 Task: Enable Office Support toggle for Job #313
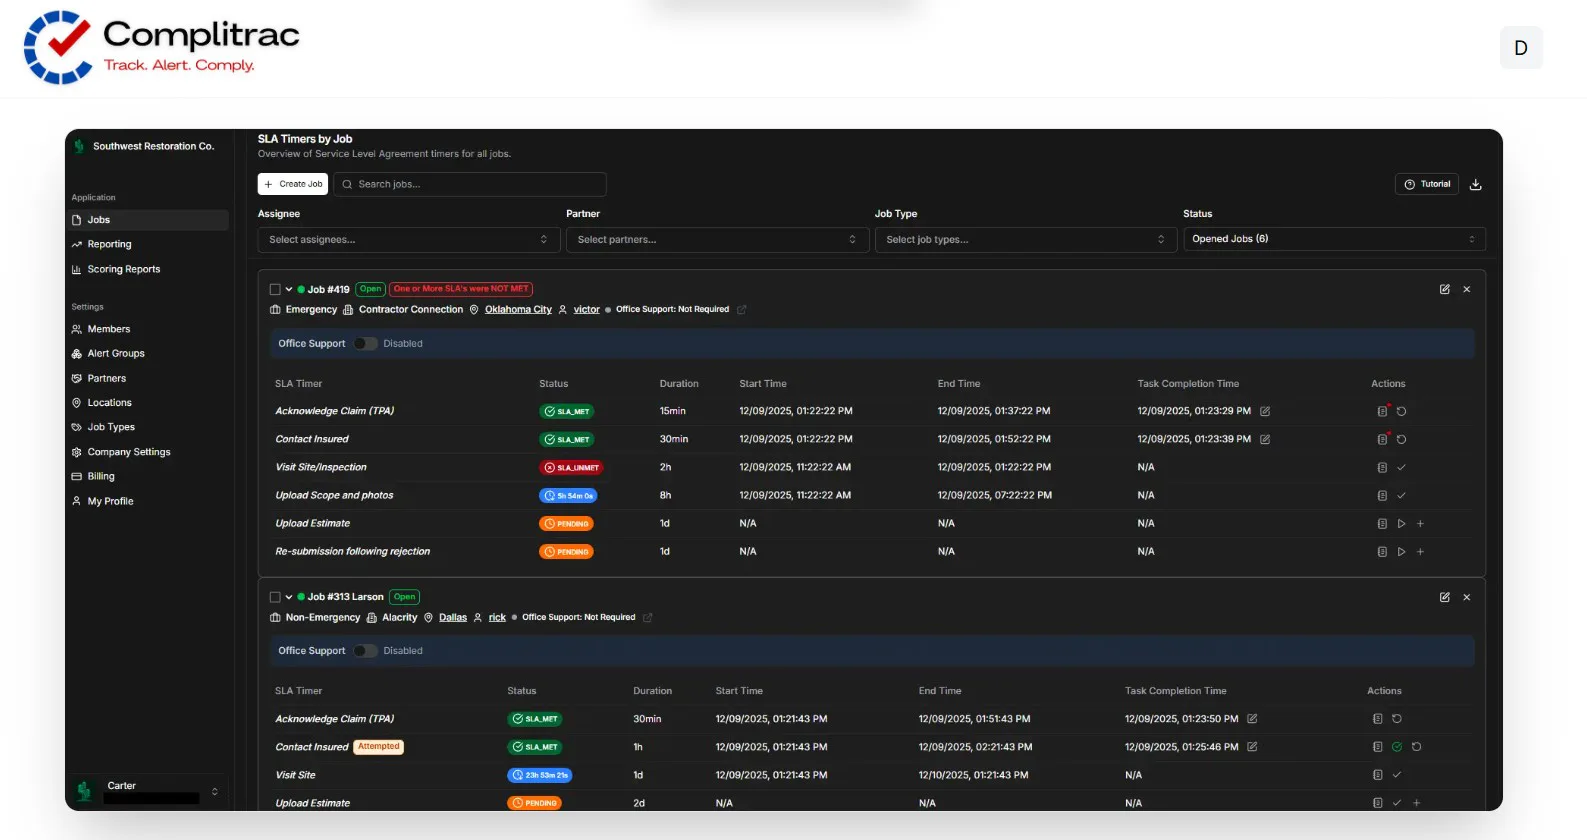[365, 651]
